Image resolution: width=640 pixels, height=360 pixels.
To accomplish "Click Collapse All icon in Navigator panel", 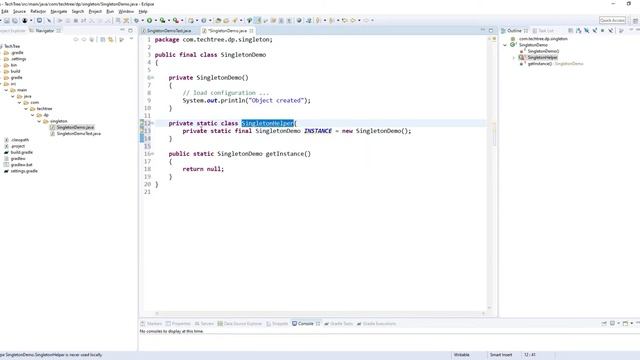I will click(x=102, y=40).
